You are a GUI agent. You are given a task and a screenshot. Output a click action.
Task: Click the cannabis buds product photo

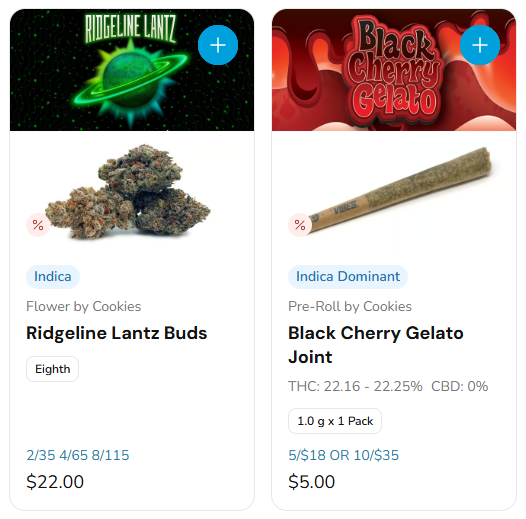pyautogui.click(x=128, y=192)
